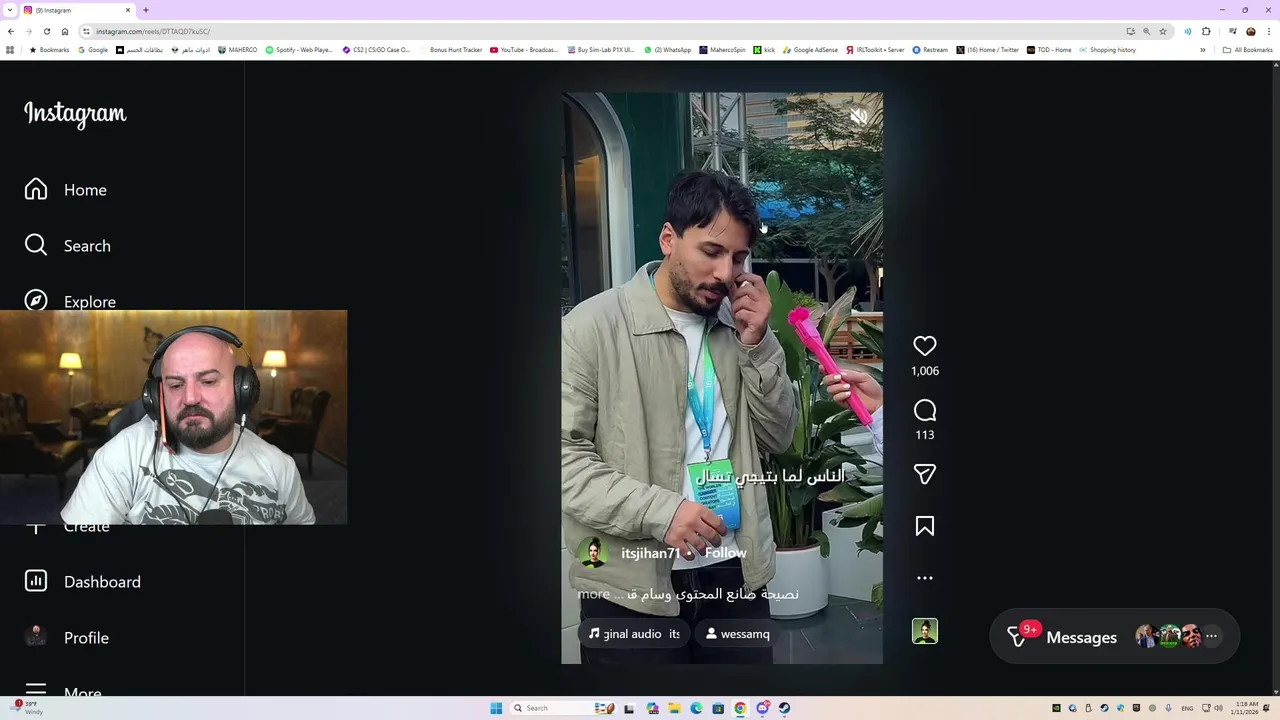Open Spotify Web Player bookmark
The height and width of the screenshot is (720, 1280).
click(x=299, y=50)
